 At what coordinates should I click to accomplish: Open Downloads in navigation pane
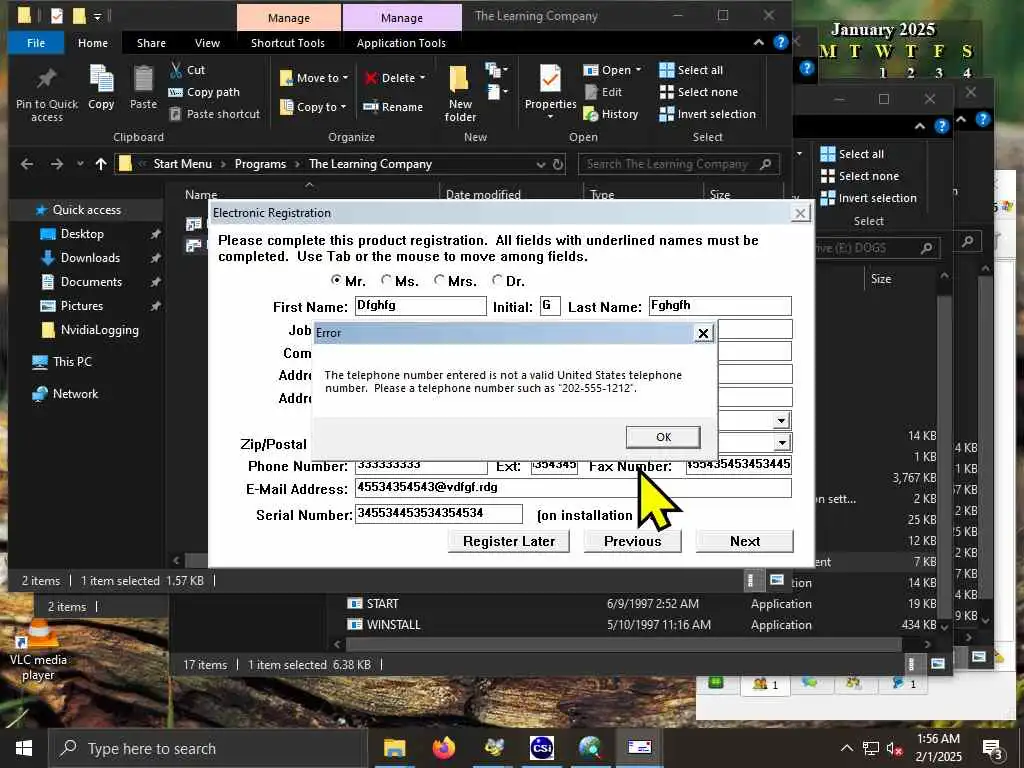90,258
